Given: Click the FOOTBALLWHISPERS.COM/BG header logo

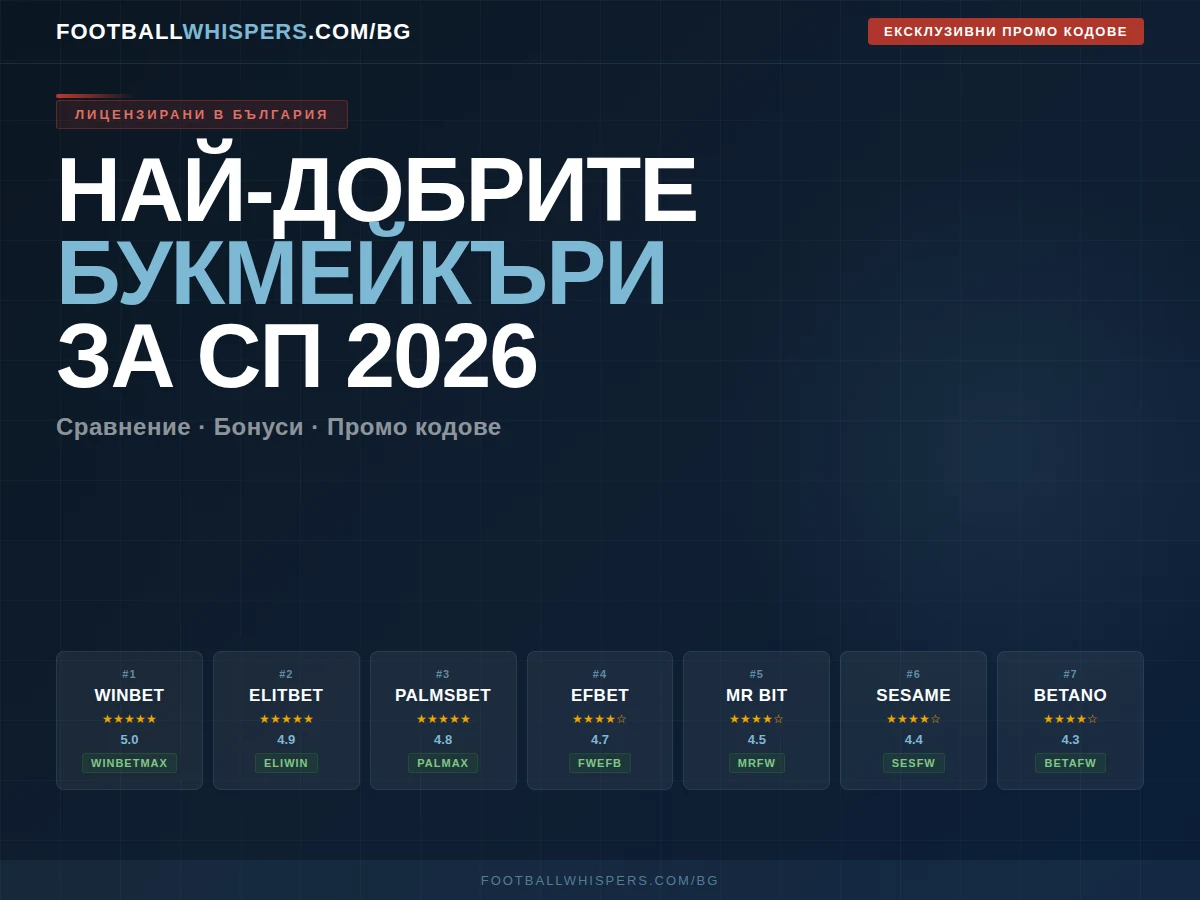Looking at the screenshot, I should (x=233, y=32).
